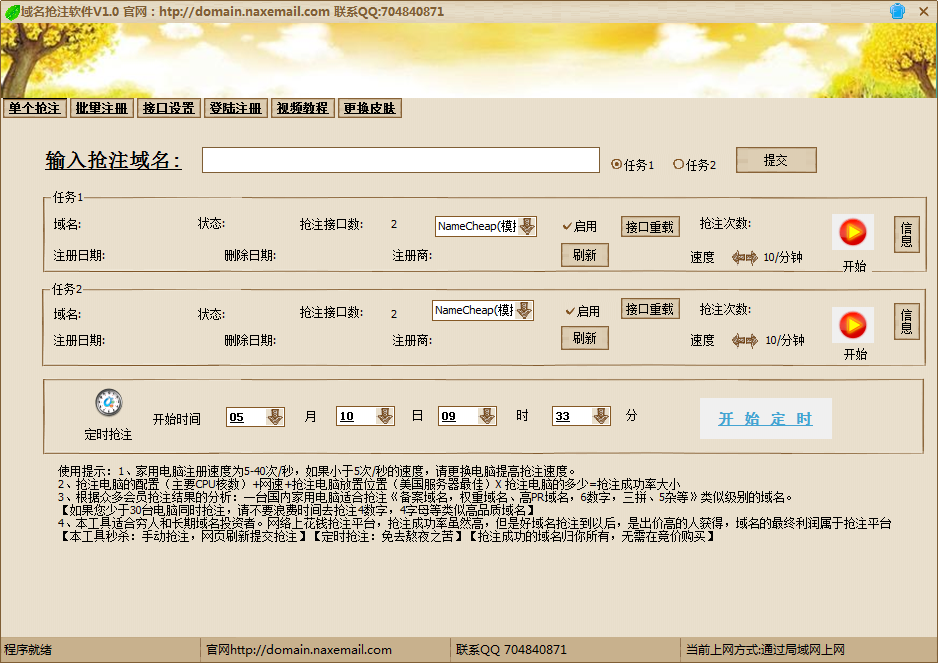The width and height of the screenshot is (938, 663).
Task: Open the blue shirt skin icon
Action: point(897,11)
